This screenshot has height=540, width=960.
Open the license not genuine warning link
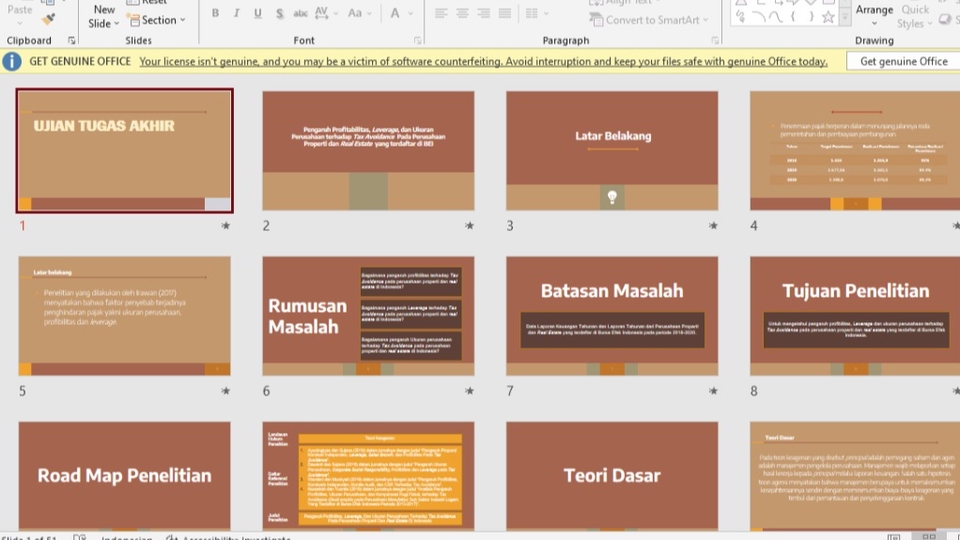click(x=483, y=61)
